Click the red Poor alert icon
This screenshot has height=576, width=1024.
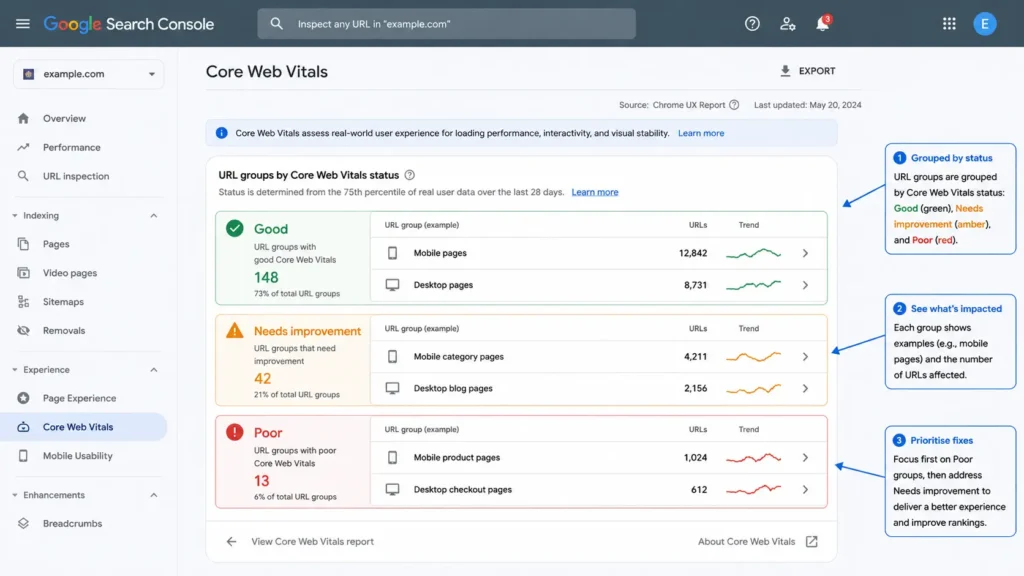pos(234,432)
